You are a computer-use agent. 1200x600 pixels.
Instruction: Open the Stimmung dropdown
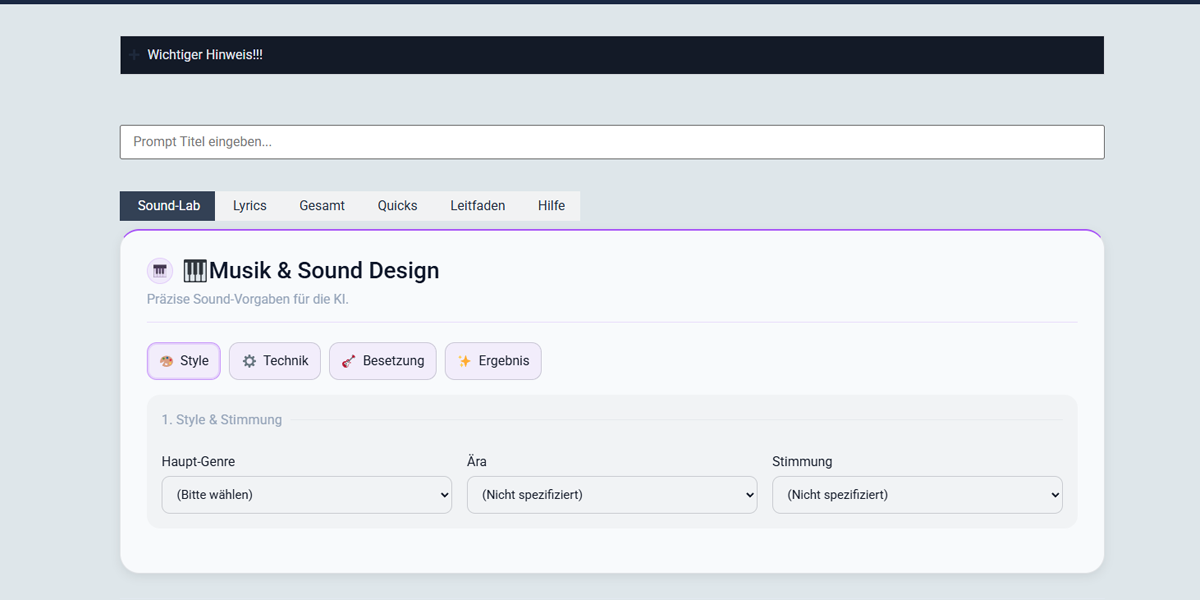coord(916,495)
